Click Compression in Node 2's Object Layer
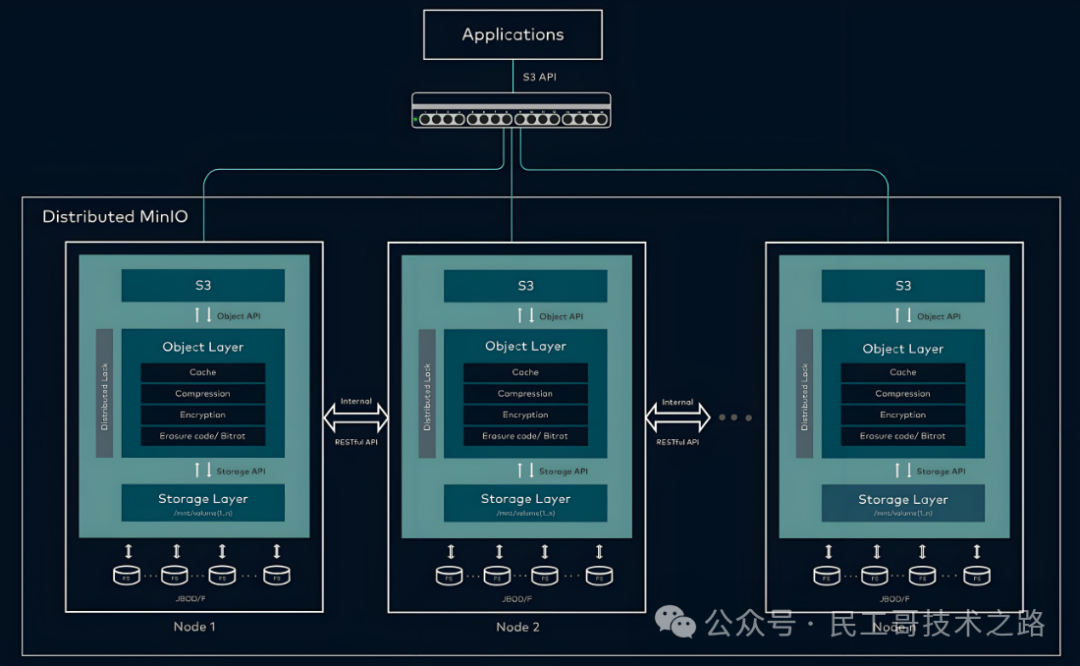The width and height of the screenshot is (1080, 666). point(526,393)
